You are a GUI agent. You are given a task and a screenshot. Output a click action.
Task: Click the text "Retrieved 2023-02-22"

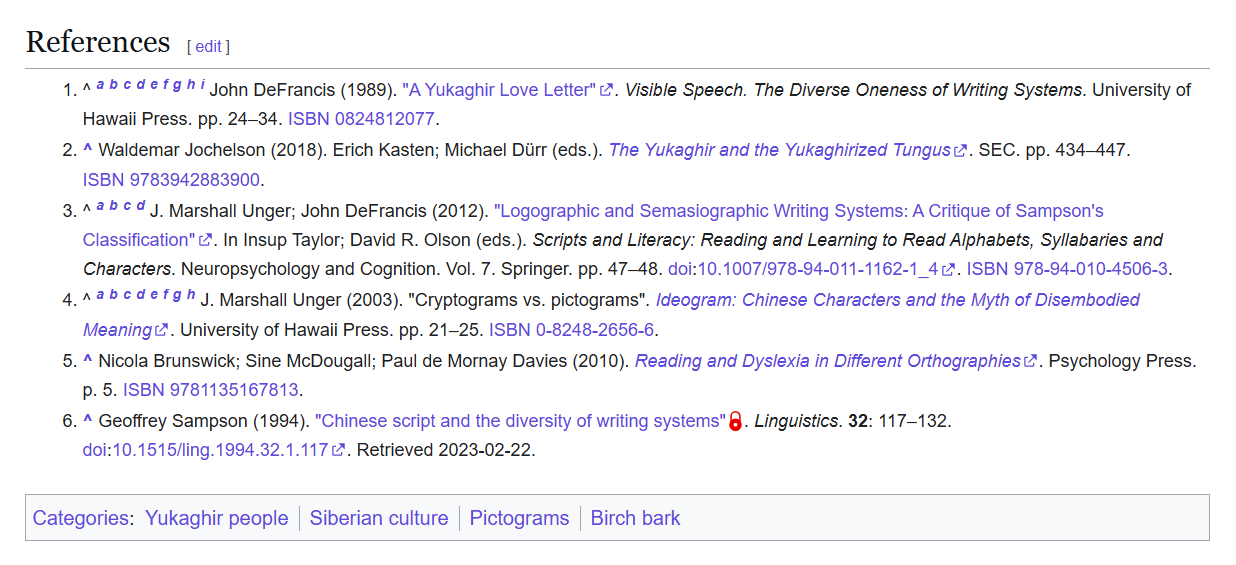click(x=446, y=450)
